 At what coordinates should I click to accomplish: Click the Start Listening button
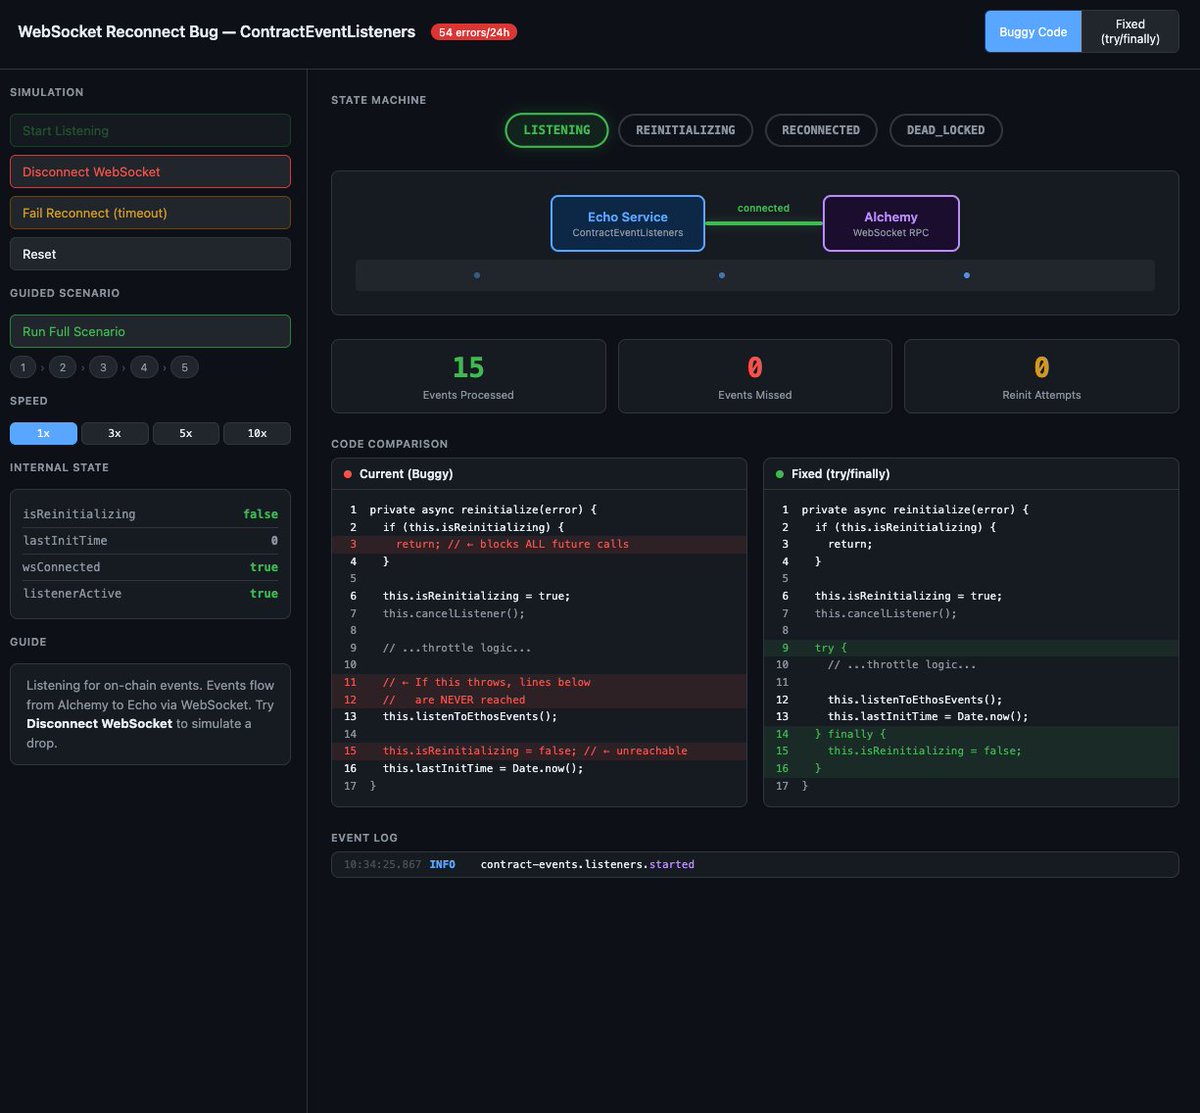[x=150, y=130]
